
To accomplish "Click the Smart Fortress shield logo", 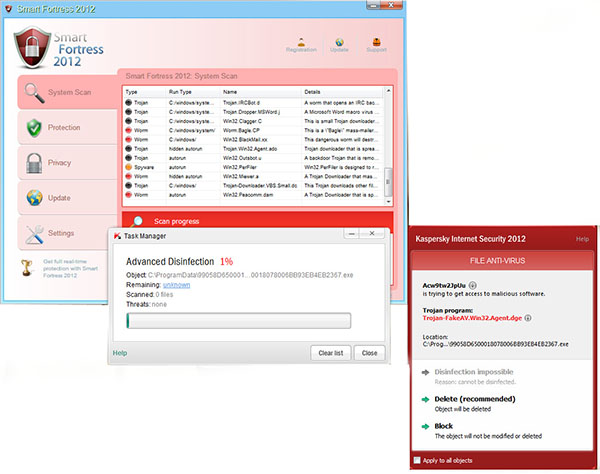I will (32, 47).
